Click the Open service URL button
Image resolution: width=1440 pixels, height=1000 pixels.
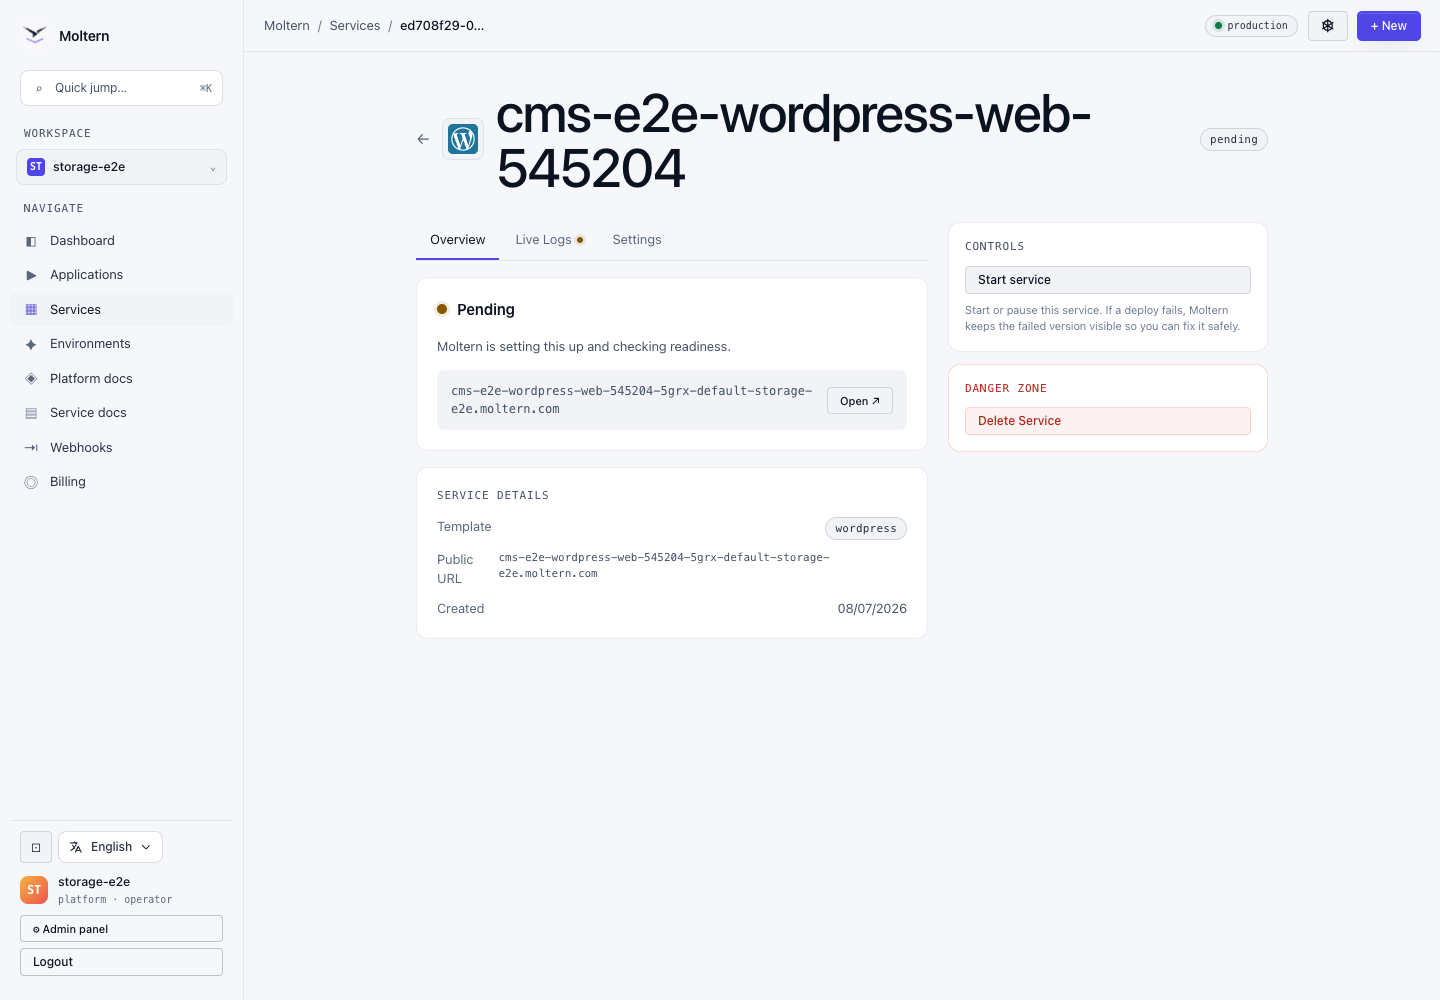(860, 401)
